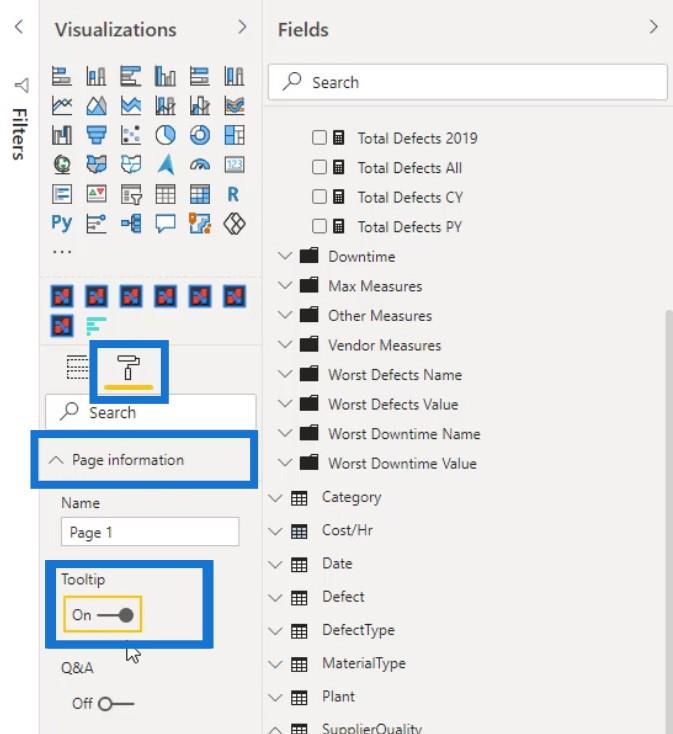
Task: Expand the Cost/Hr table
Action: (276, 531)
